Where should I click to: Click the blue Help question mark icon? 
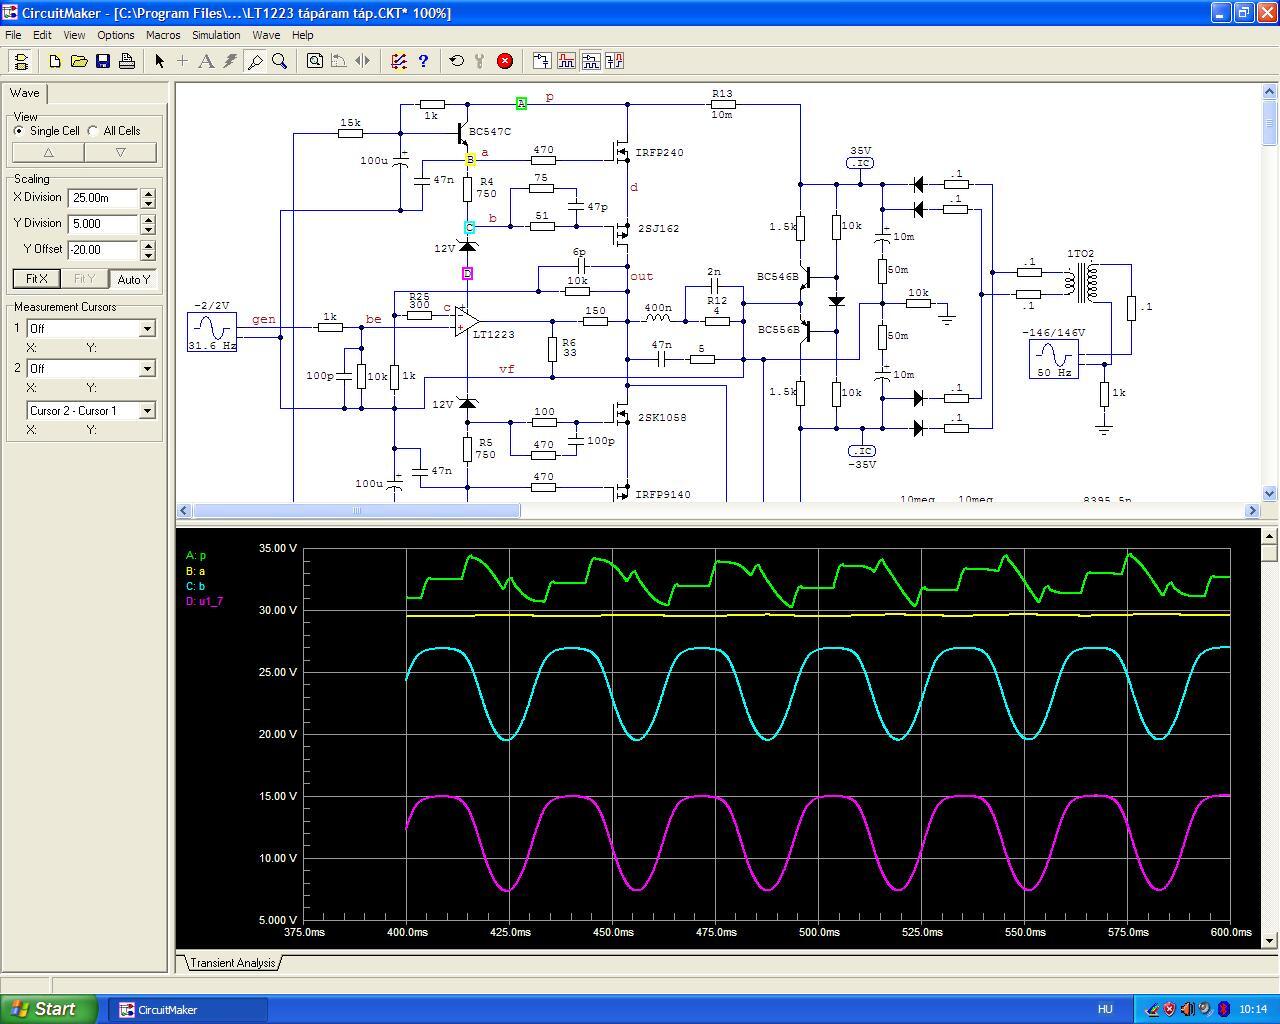(x=423, y=61)
